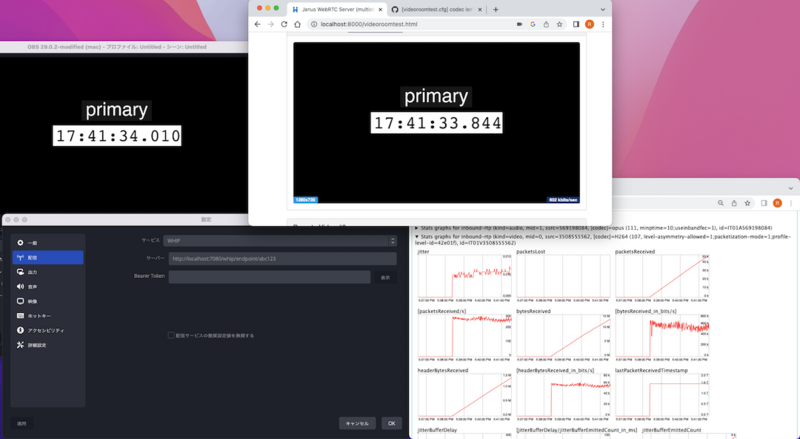Click the OBS preview showing primary timestamp

pos(124,133)
